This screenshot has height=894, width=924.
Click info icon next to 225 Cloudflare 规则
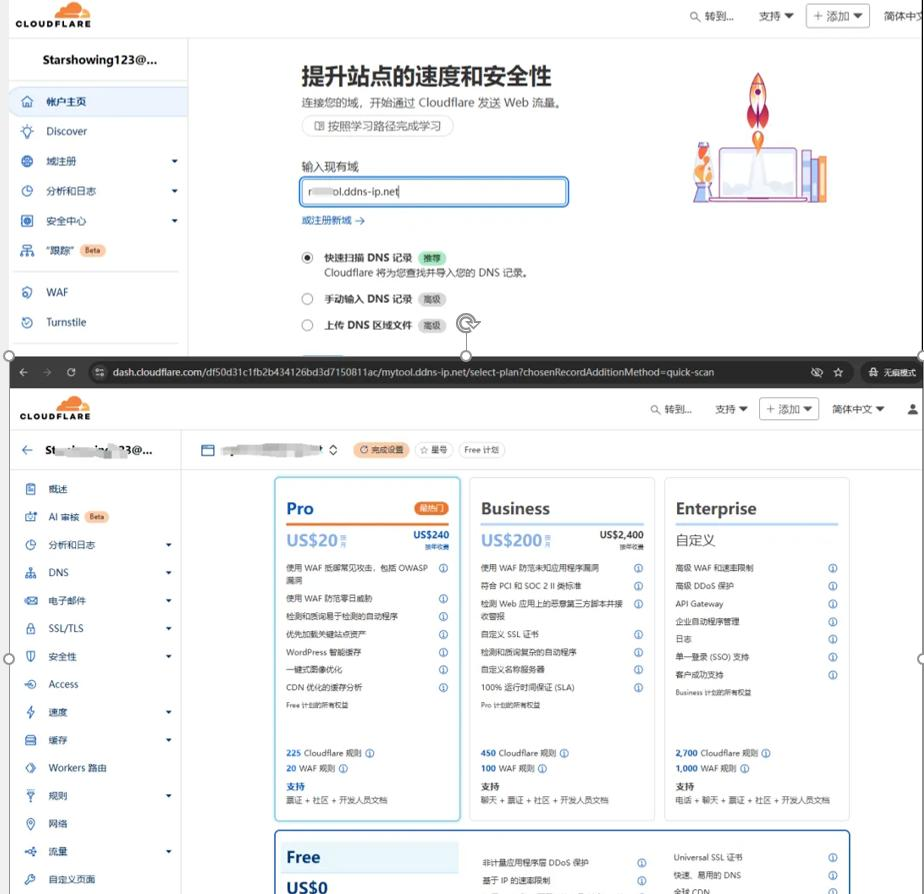coord(370,753)
